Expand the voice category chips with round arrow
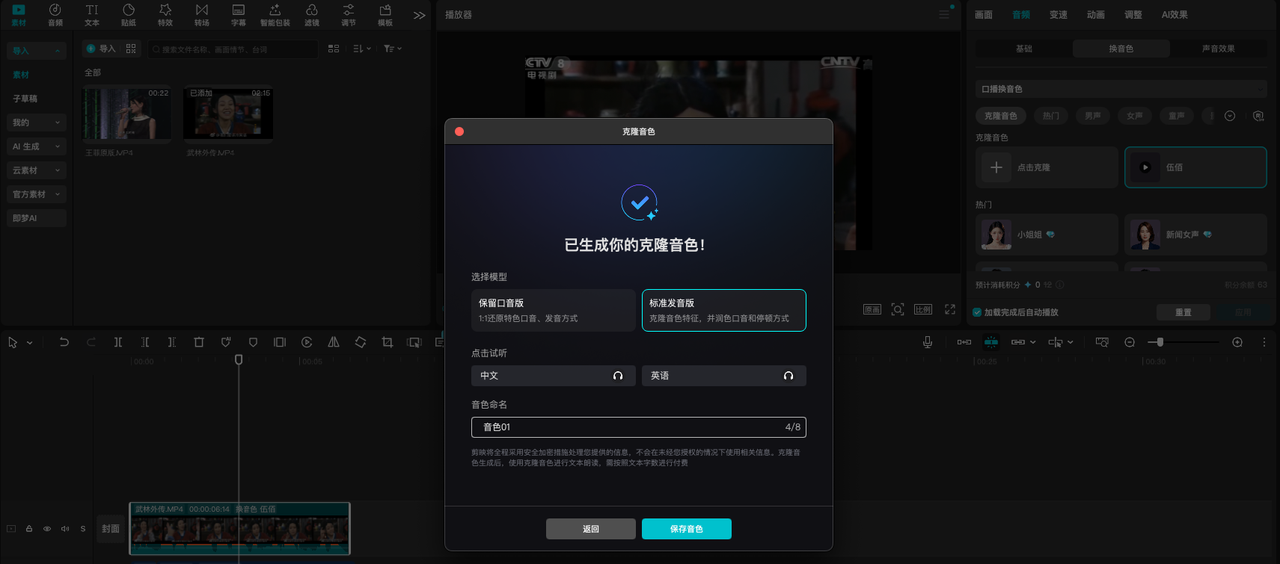Screen dimensions: 1280x564 [x=1230, y=116]
